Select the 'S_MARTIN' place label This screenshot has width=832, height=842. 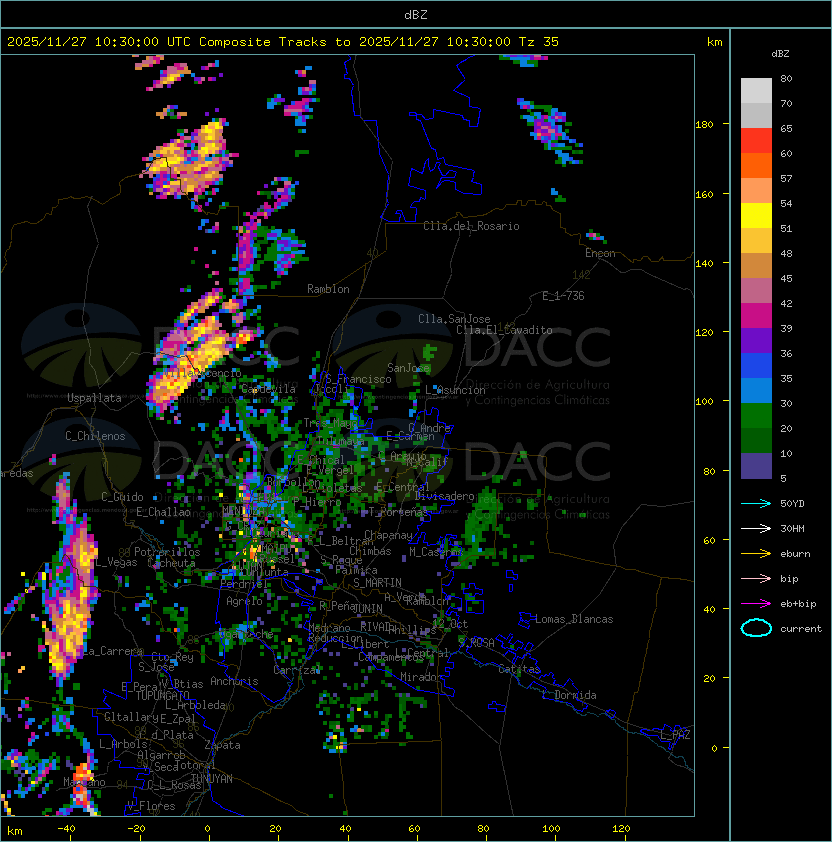pyautogui.click(x=377, y=583)
